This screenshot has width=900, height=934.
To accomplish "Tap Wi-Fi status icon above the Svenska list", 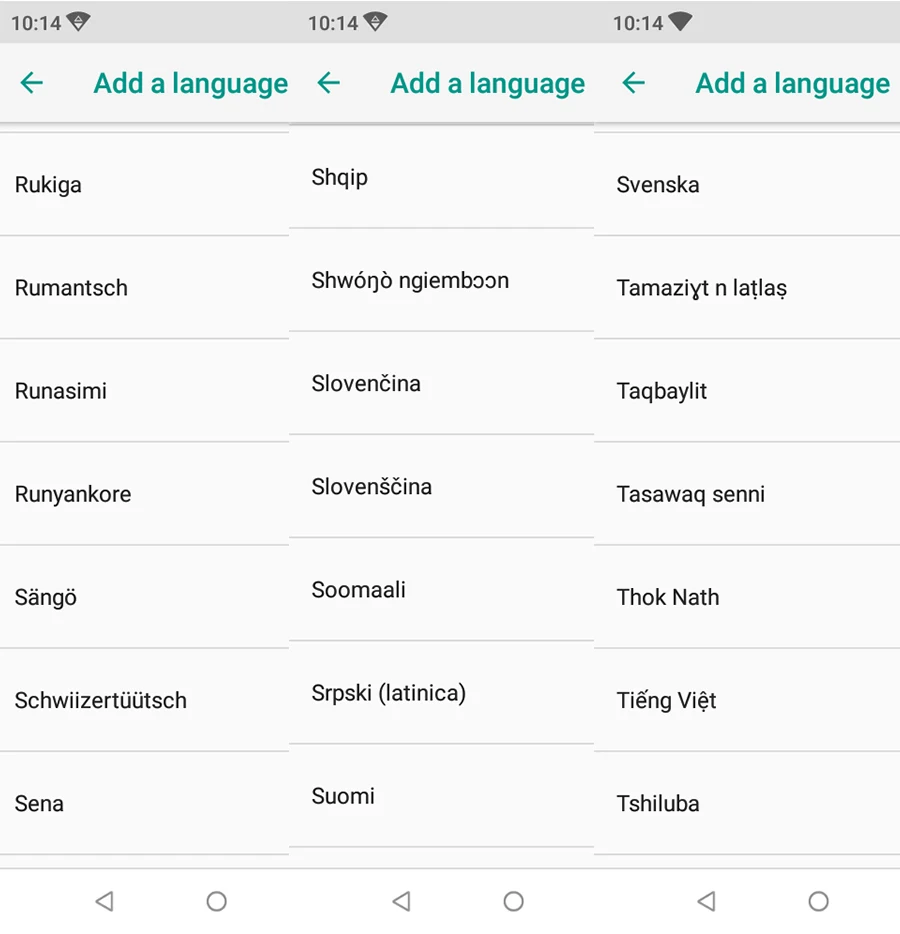I will [x=680, y=22].
